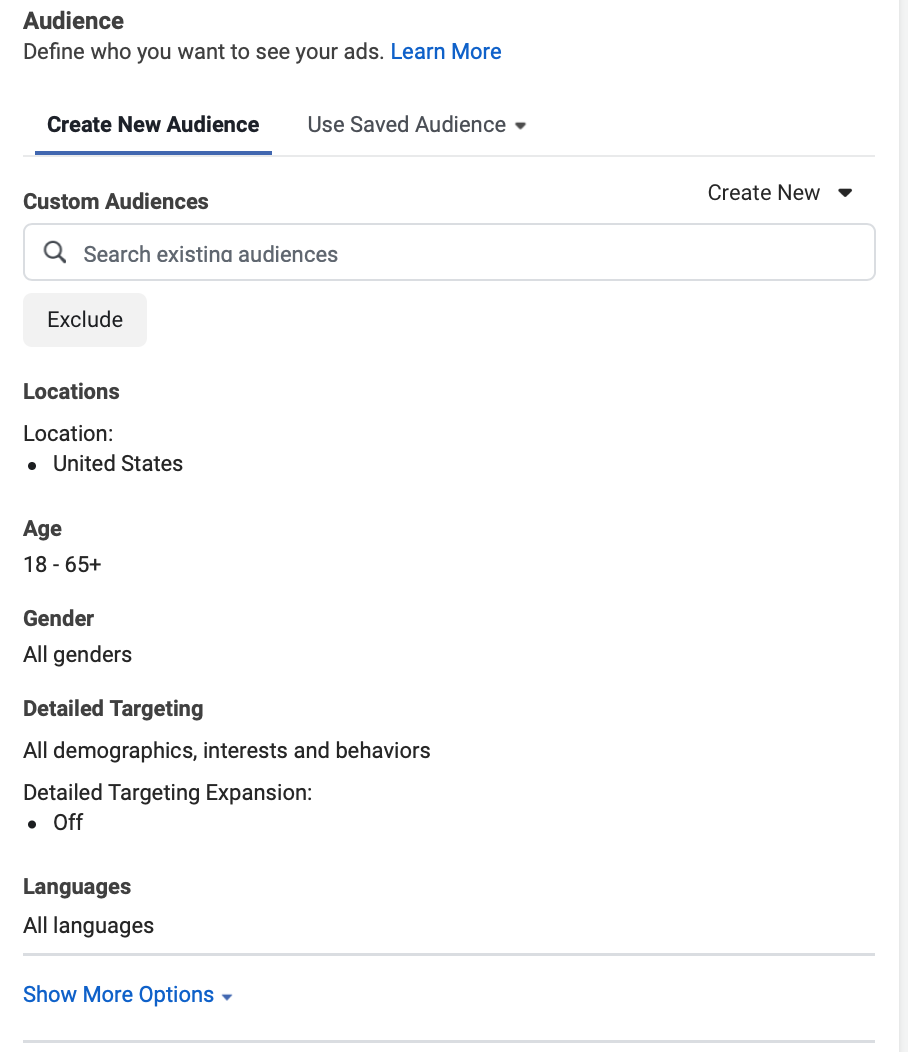Viewport: 908px width, 1052px height.
Task: Modify the Detailed Targeting selection
Action: pos(227,750)
